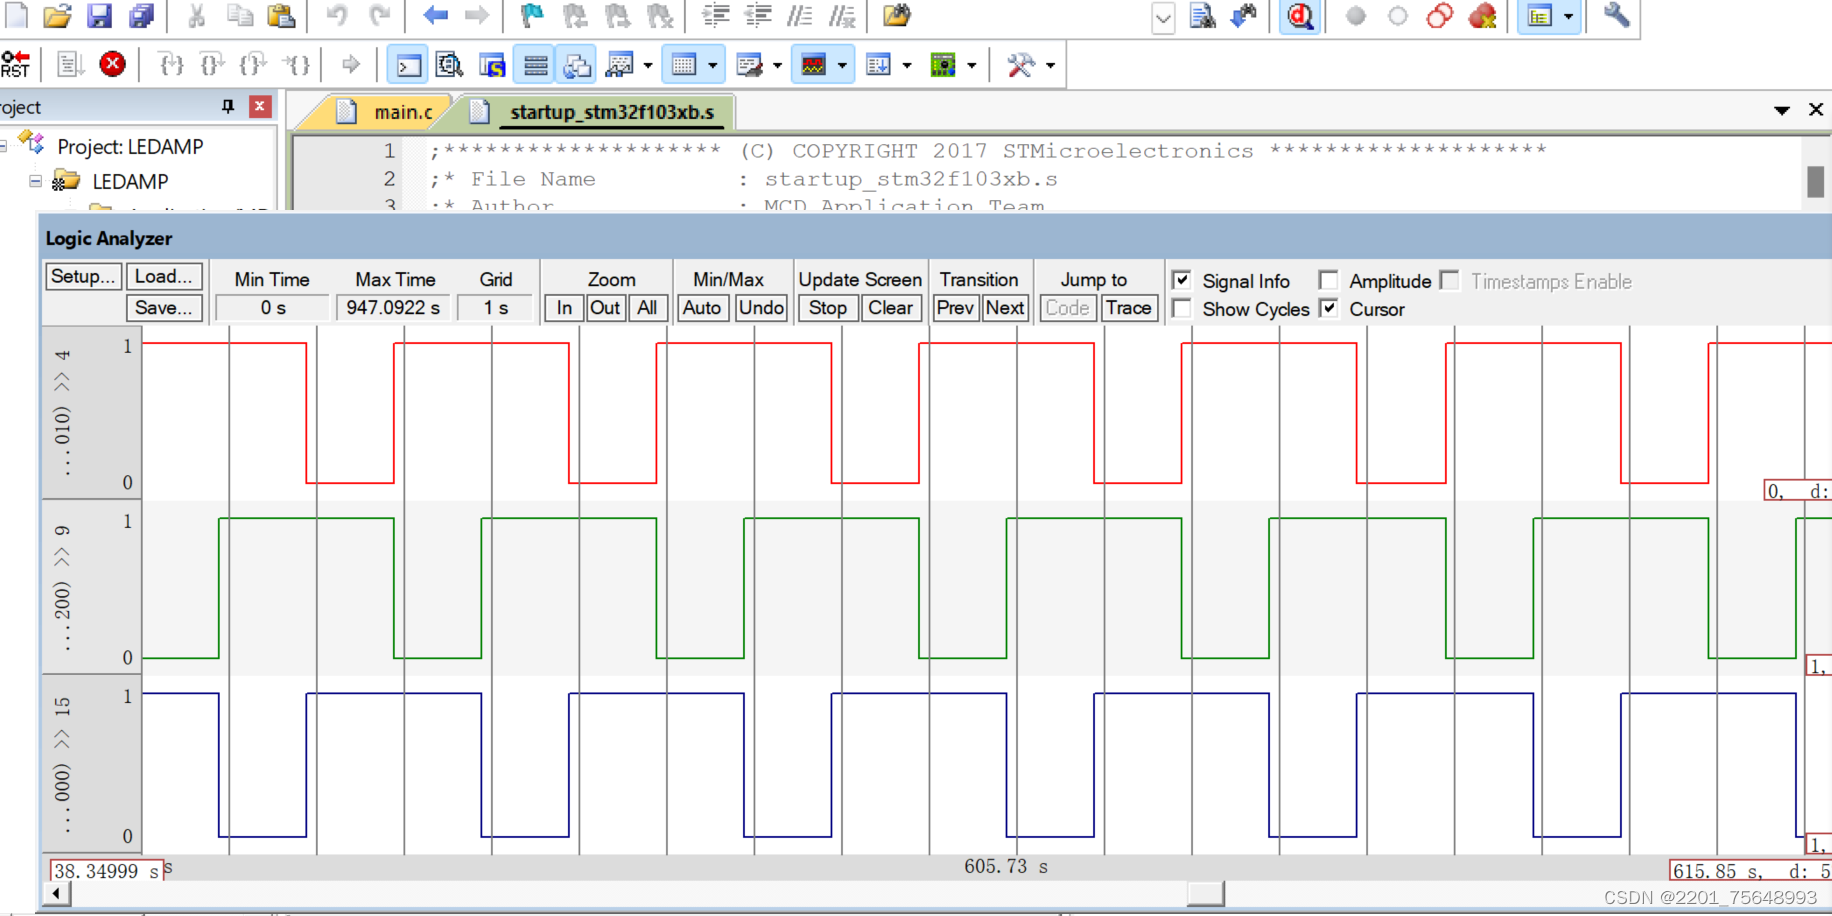Open Serial windows dropdown arrow

[777, 66]
